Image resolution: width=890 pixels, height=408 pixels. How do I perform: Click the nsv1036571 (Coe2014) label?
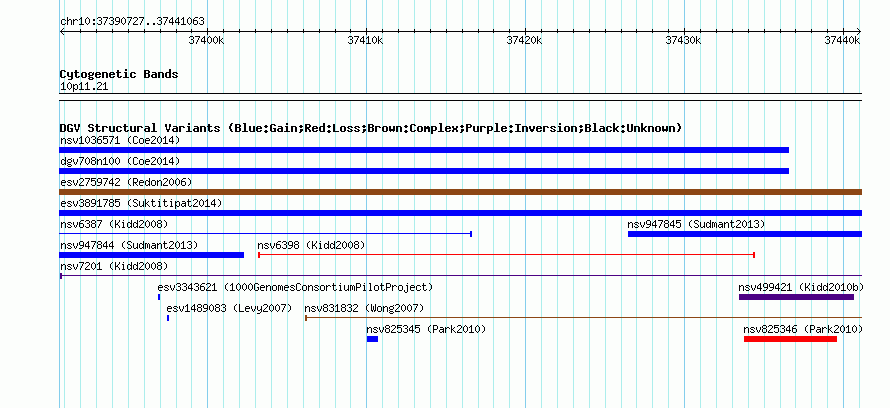[120, 140]
